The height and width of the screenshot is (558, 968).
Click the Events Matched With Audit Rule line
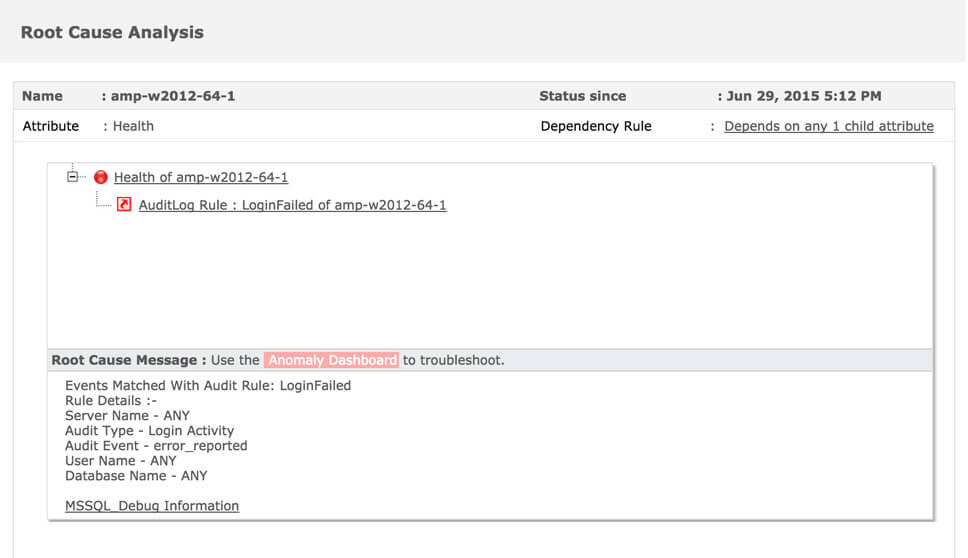[x=208, y=386]
